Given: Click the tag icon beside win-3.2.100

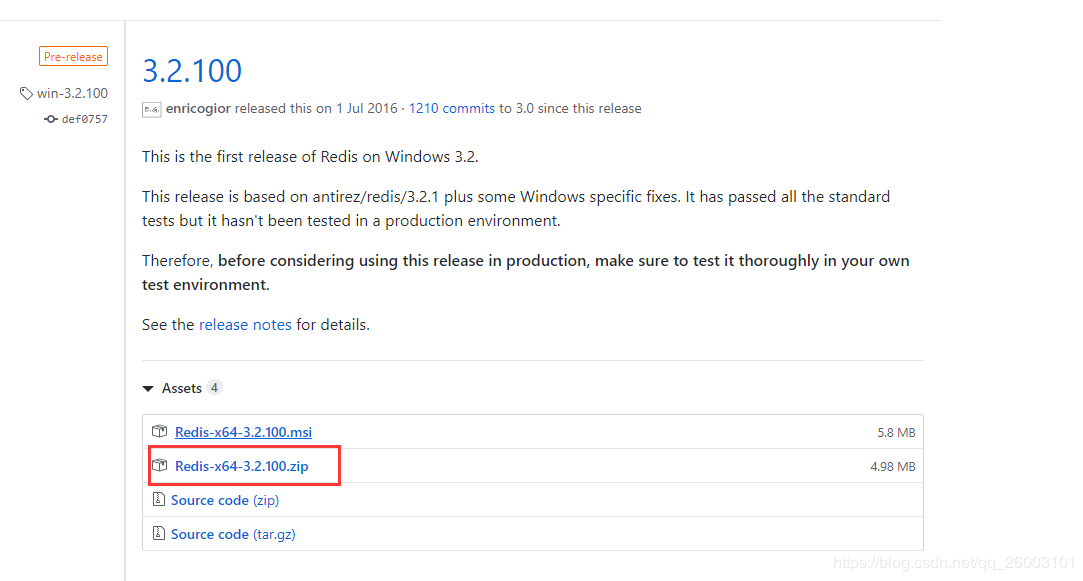Looking at the screenshot, I should [x=26, y=93].
